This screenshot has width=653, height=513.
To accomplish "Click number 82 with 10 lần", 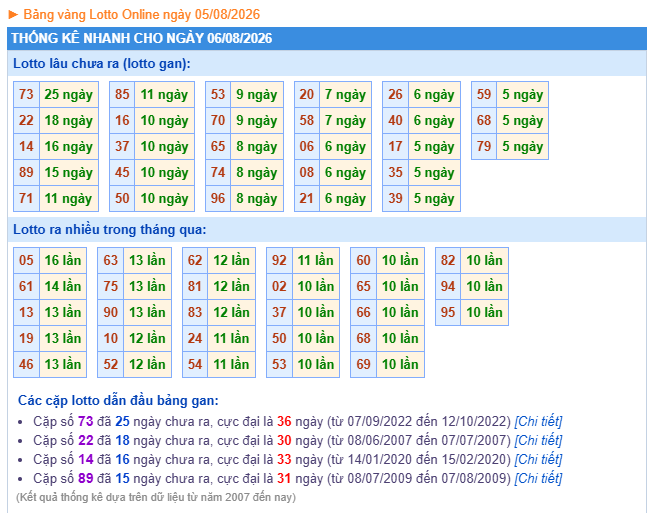I will 448,260.
